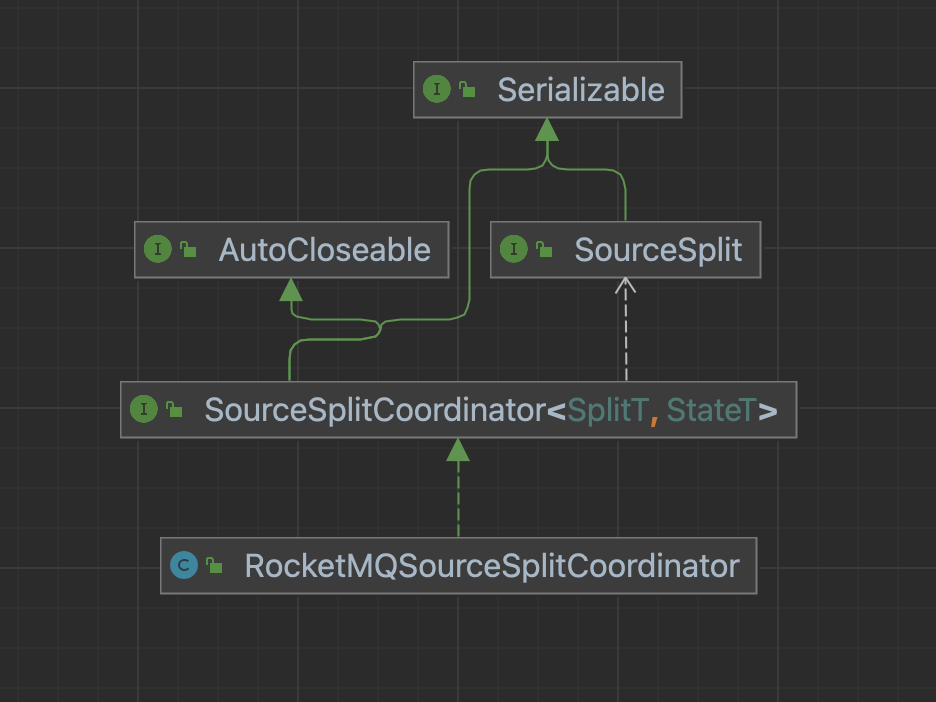Click the green lock icon beside Serializable
This screenshot has height=702, width=936.
click(467, 90)
